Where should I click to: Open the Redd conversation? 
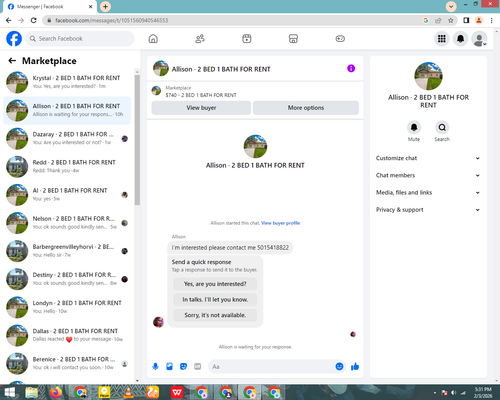[67, 166]
